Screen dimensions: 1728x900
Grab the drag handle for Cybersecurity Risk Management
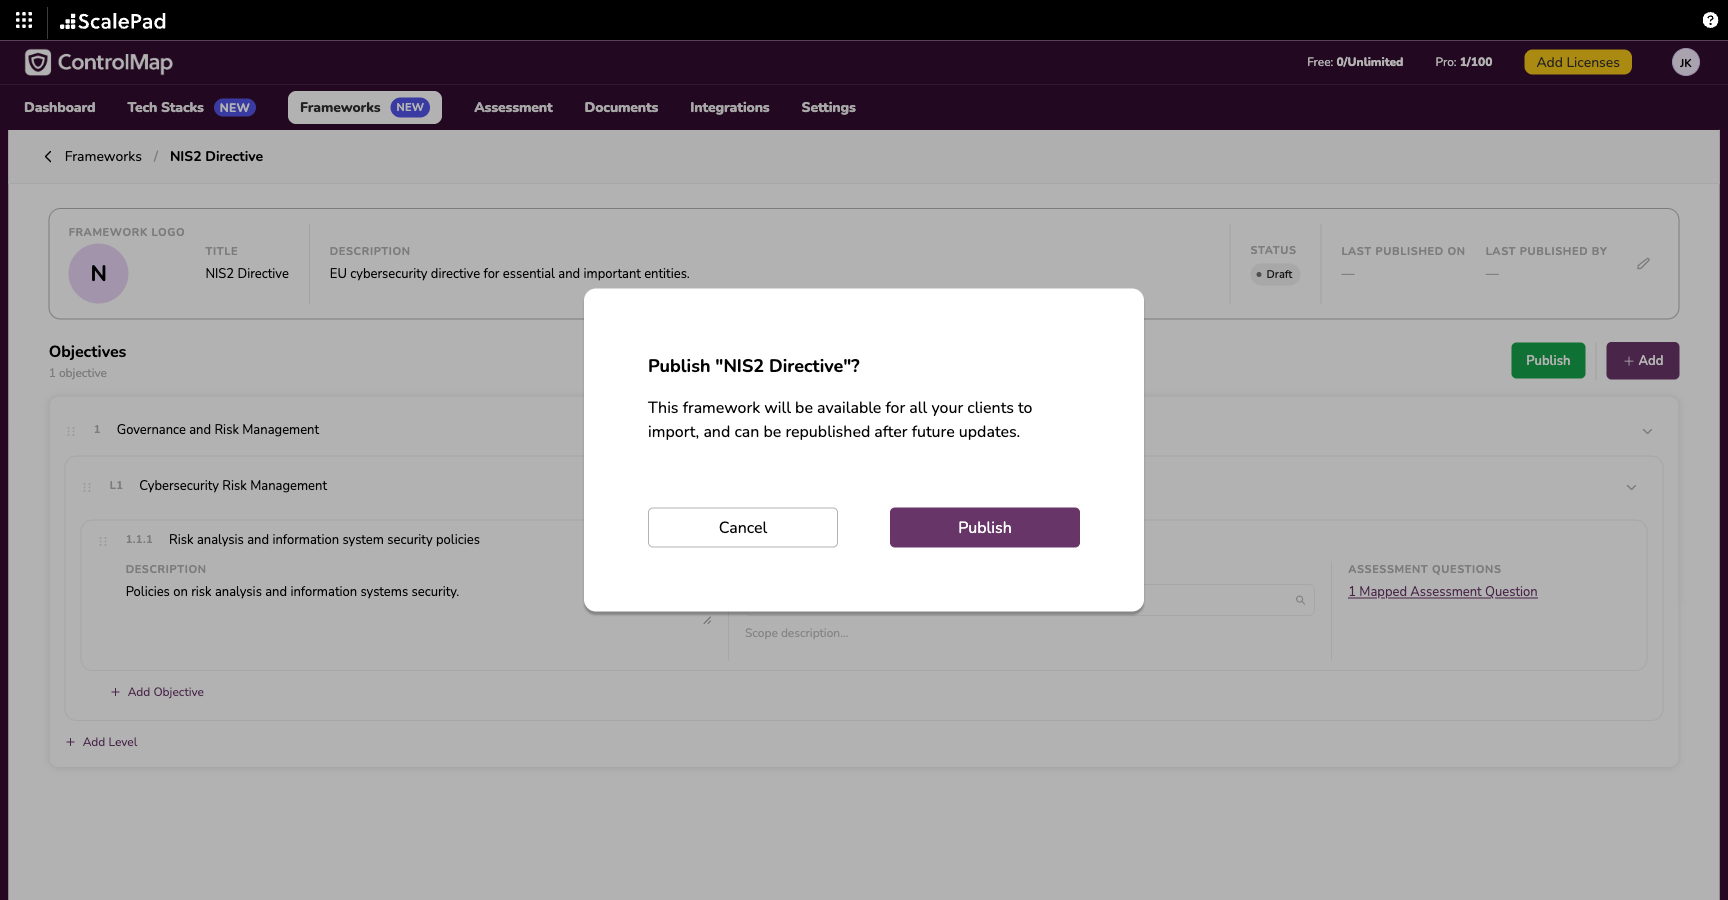87,487
